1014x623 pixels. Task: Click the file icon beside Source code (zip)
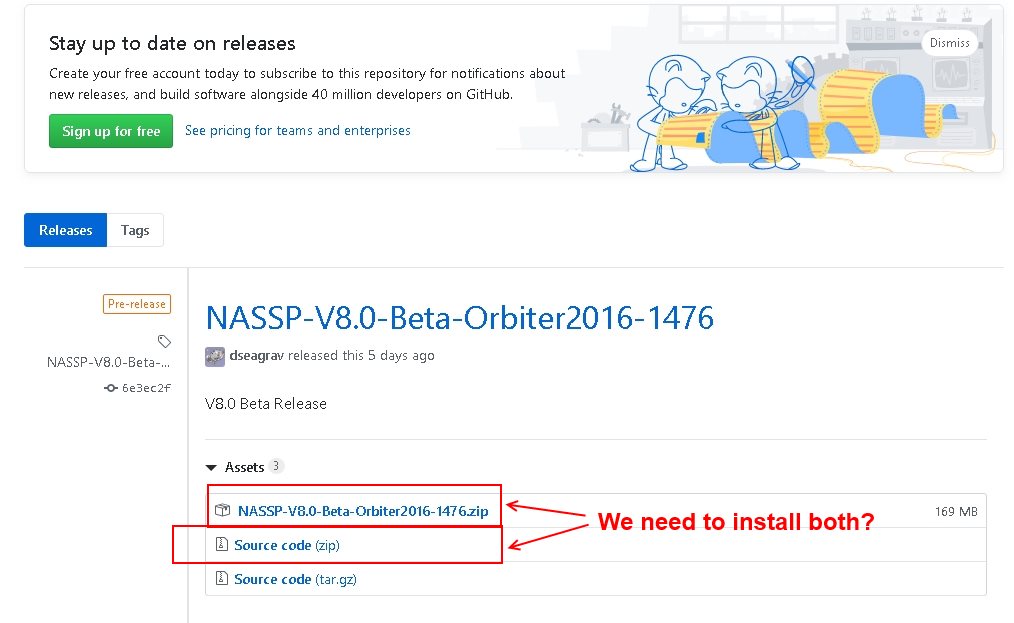point(222,545)
